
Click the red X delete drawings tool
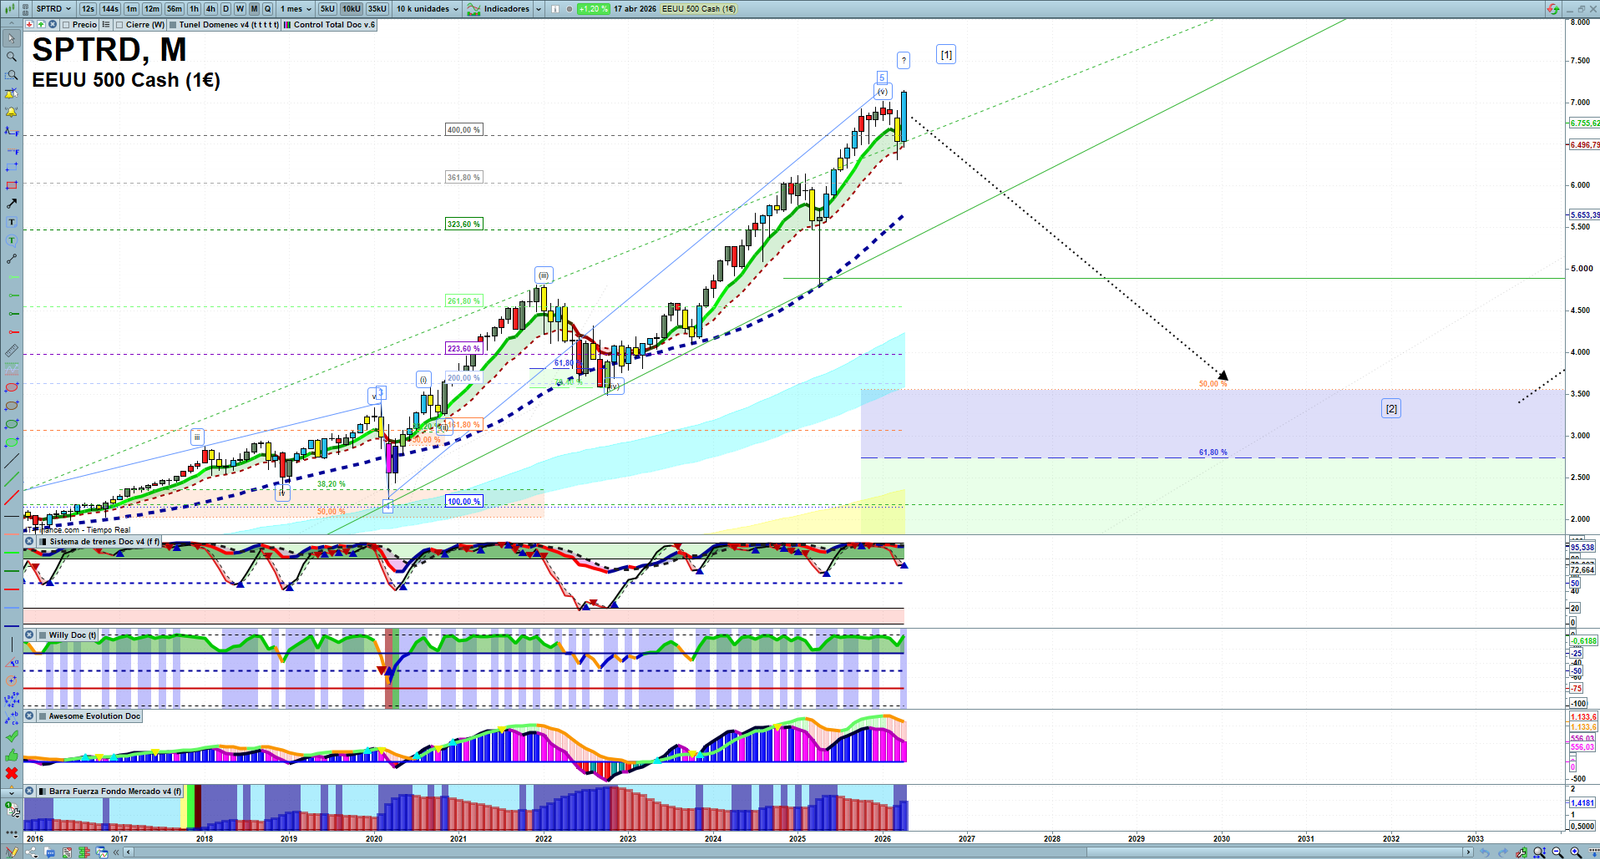11,773
